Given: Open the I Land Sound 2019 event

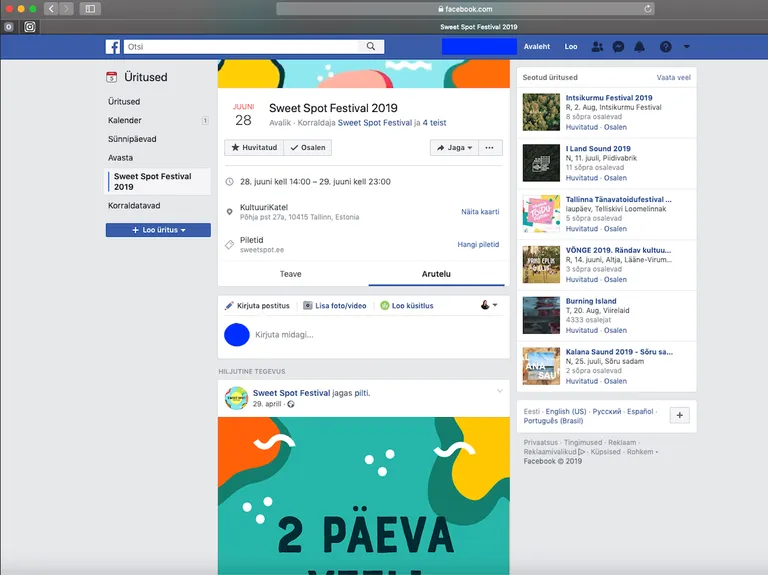Looking at the screenshot, I should 598,148.
